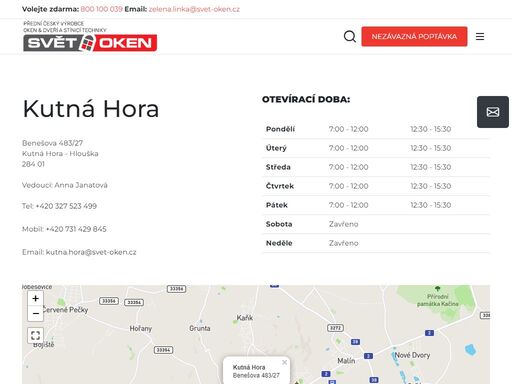Click the Vedoucí: Anna Janatová text

tap(65, 185)
